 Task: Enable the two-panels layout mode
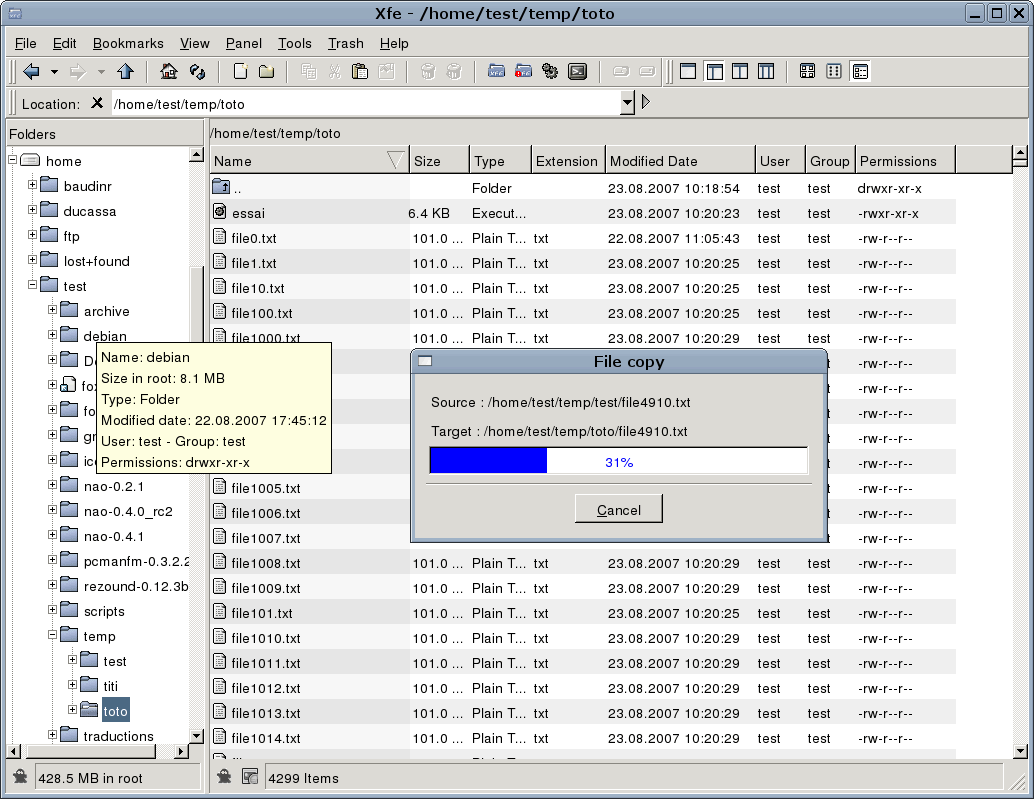point(738,71)
